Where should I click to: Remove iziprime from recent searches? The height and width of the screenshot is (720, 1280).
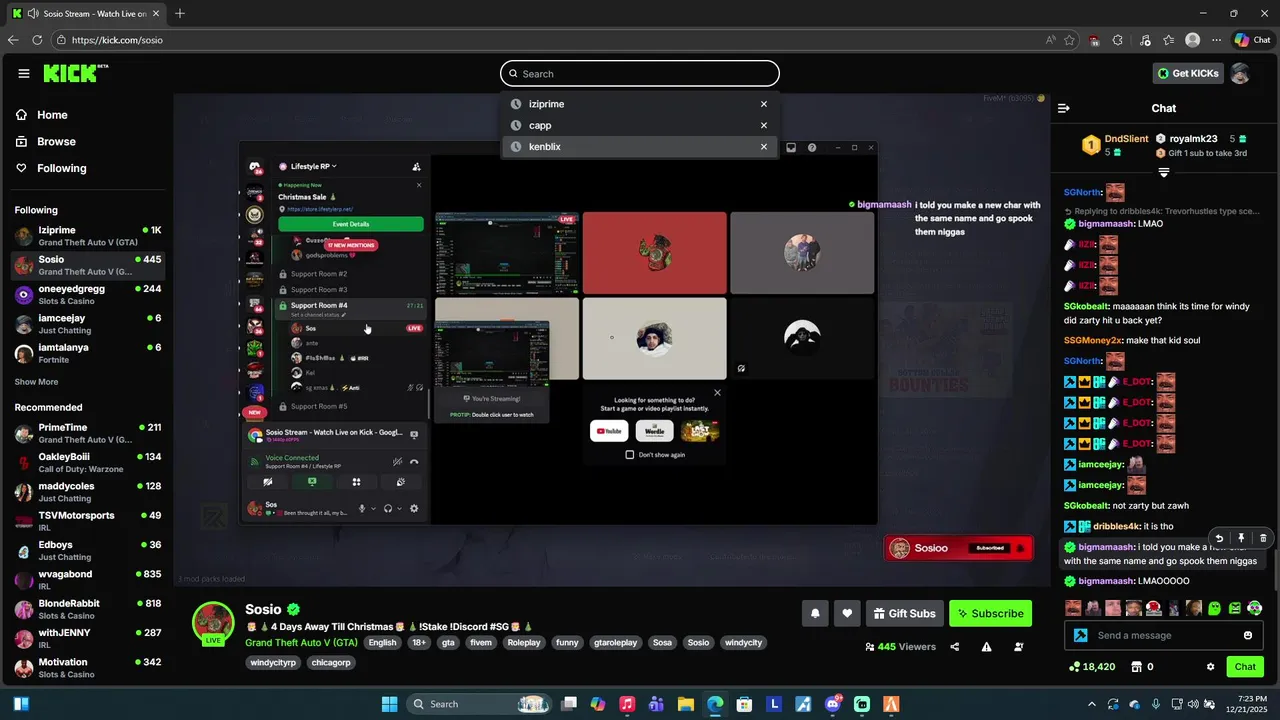[x=764, y=104]
